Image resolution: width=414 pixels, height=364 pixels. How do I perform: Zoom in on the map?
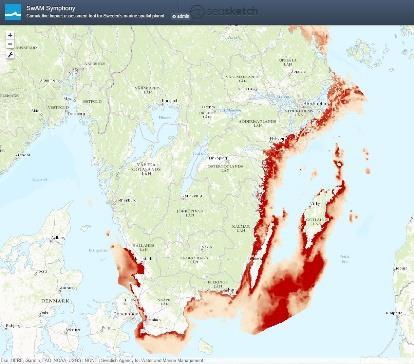[x=10, y=35]
